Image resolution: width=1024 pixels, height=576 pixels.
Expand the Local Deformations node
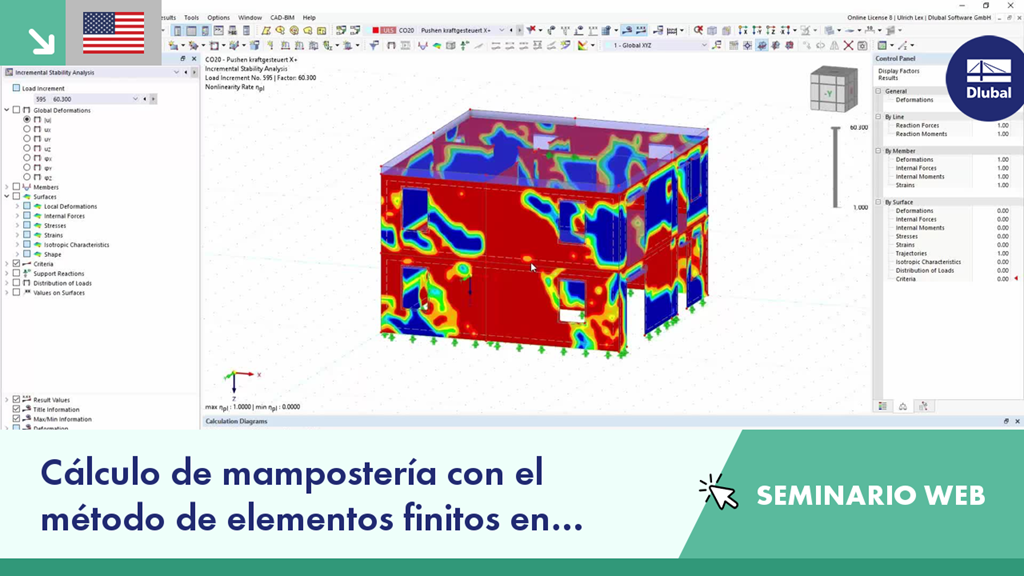click(17, 206)
